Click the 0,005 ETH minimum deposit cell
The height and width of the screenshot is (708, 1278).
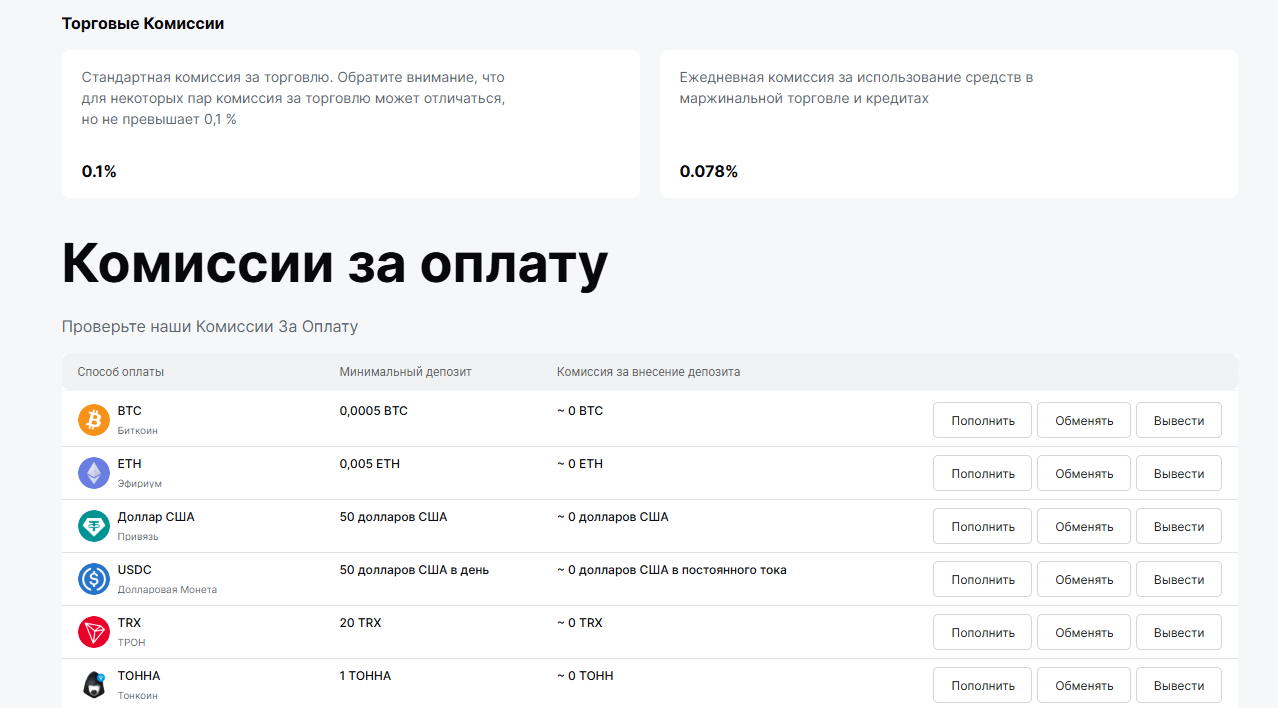370,464
